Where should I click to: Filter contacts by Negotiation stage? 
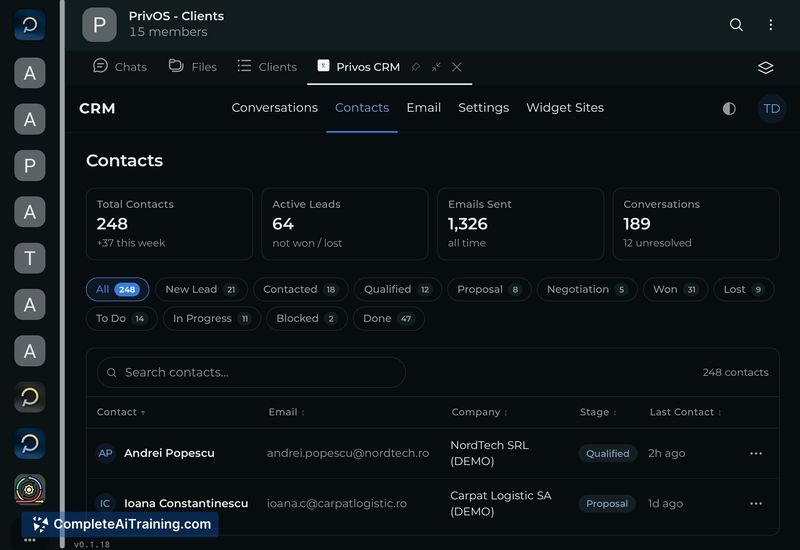587,289
